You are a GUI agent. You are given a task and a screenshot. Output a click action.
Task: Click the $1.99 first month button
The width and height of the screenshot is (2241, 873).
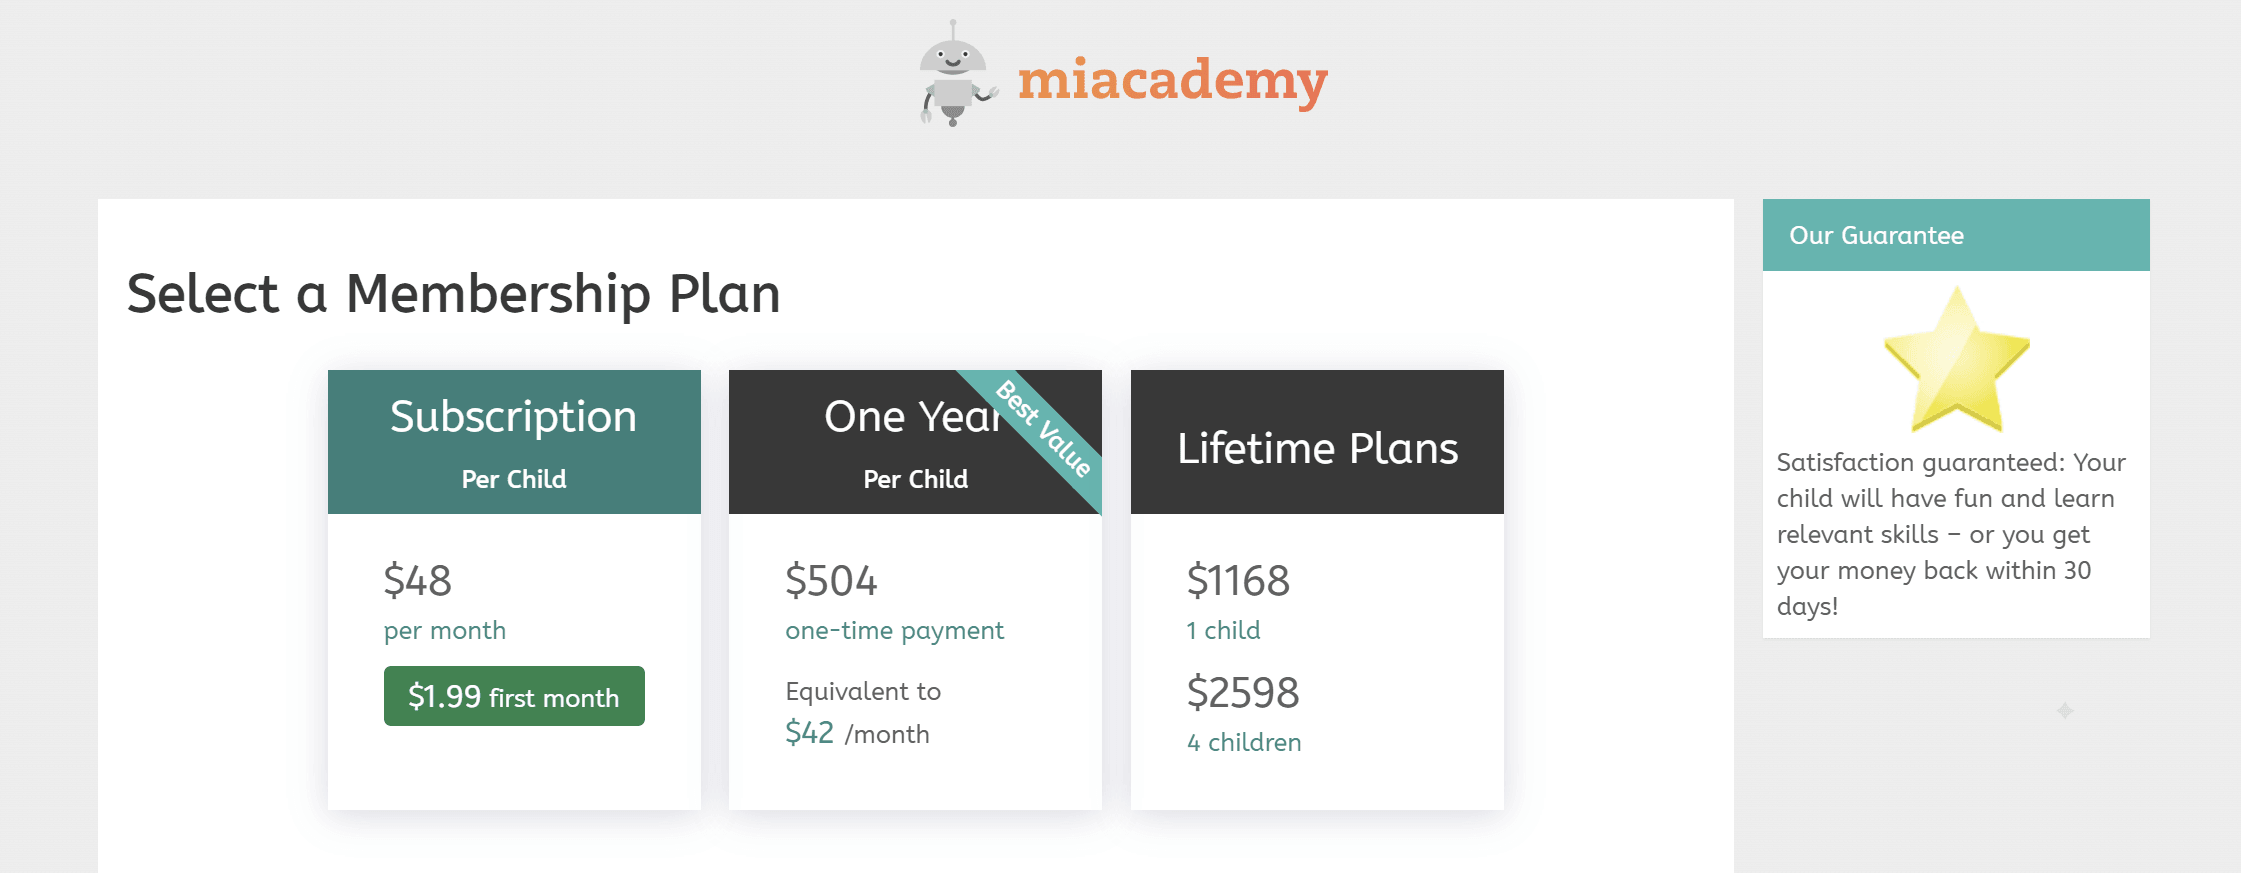[513, 696]
